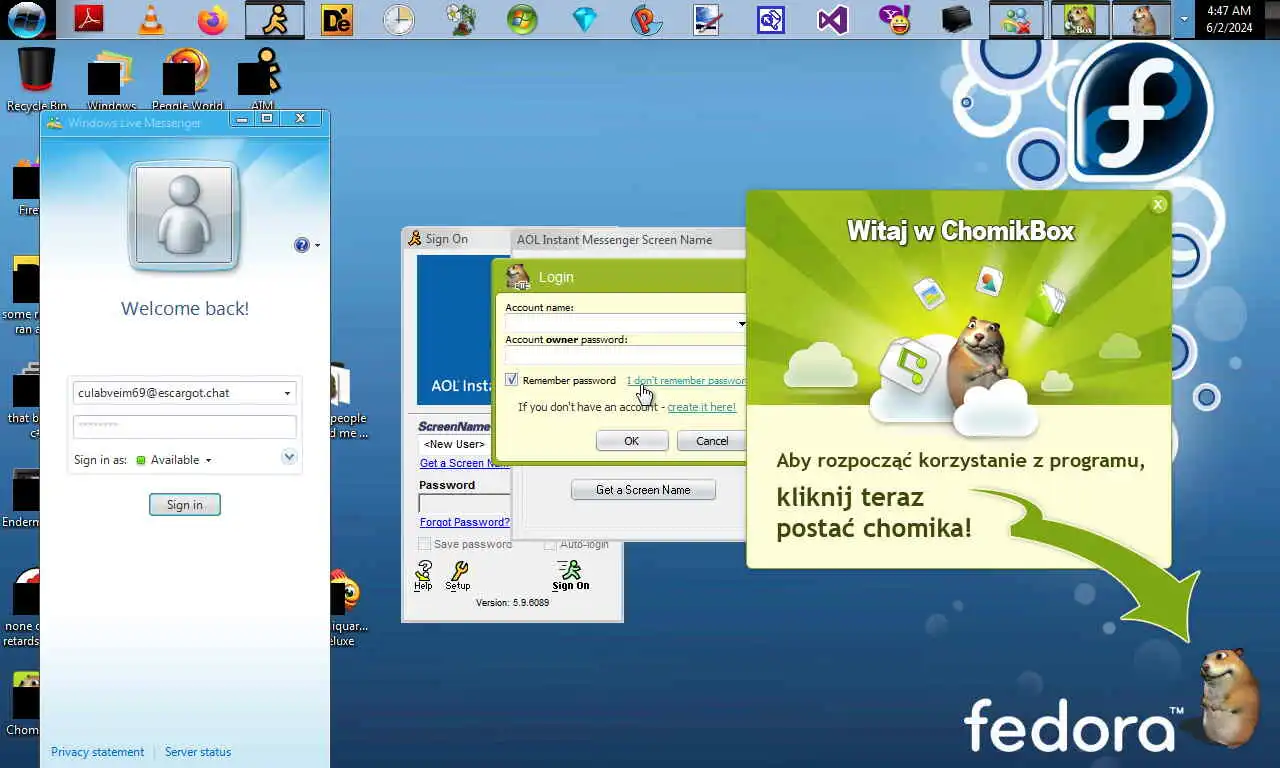Screen dimensions: 1280x768
Task: Switch to ChomikBox taskbar button
Action: point(1080,19)
